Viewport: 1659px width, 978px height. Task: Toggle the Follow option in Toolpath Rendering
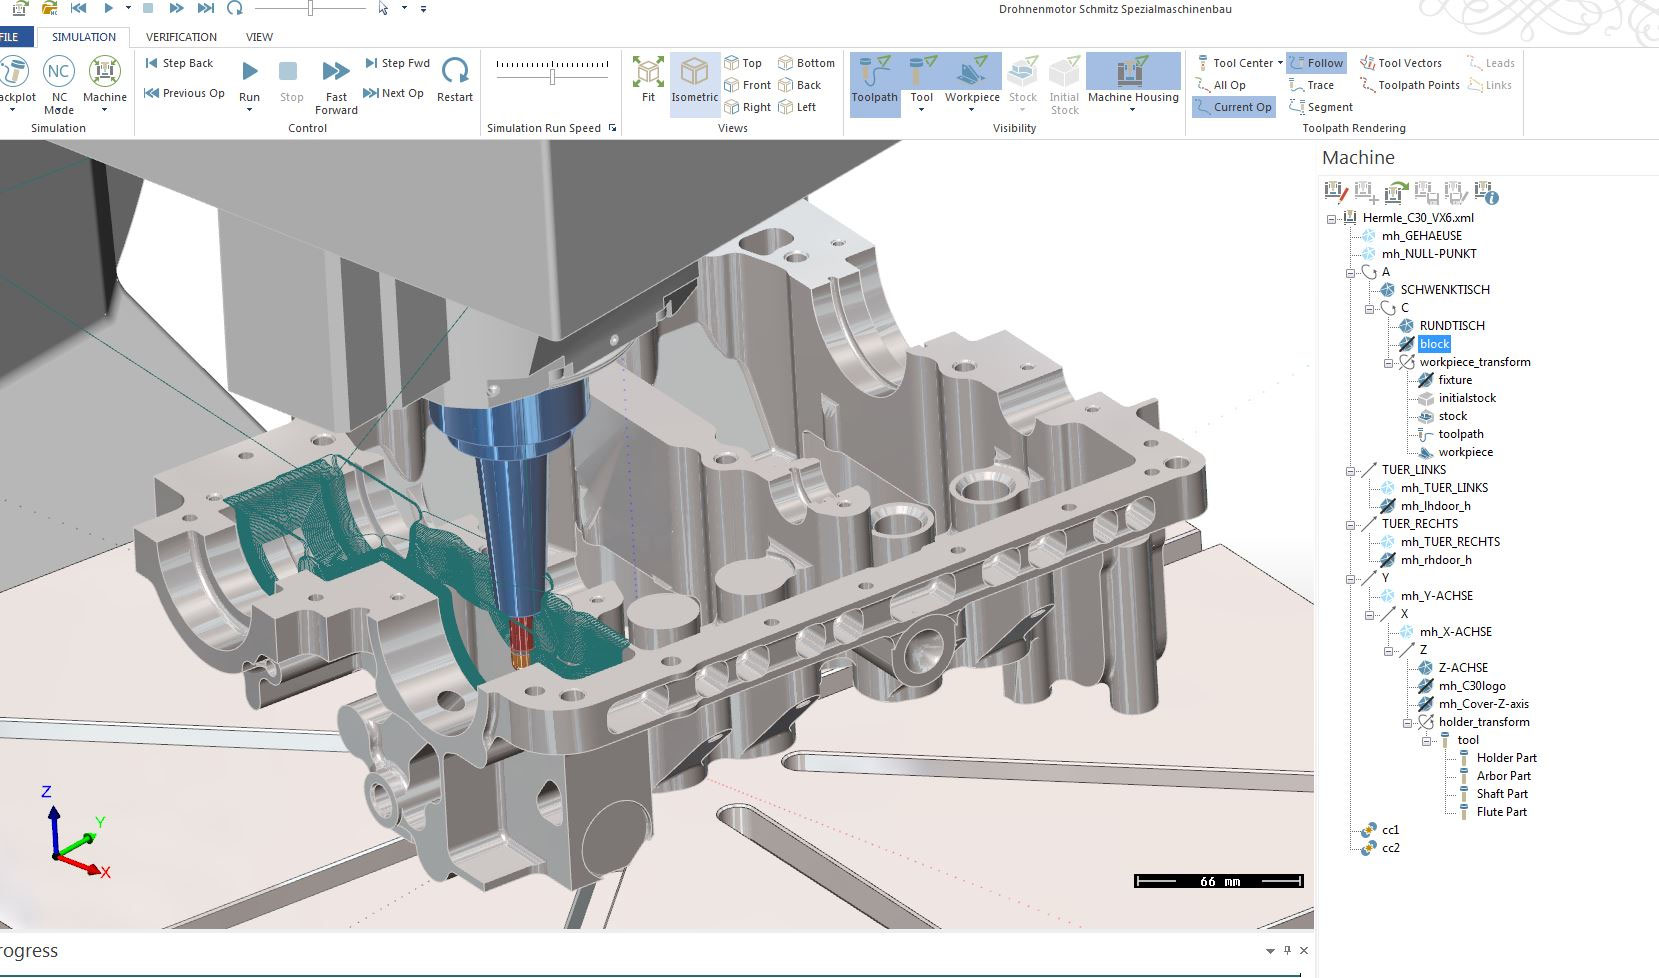[1316, 62]
